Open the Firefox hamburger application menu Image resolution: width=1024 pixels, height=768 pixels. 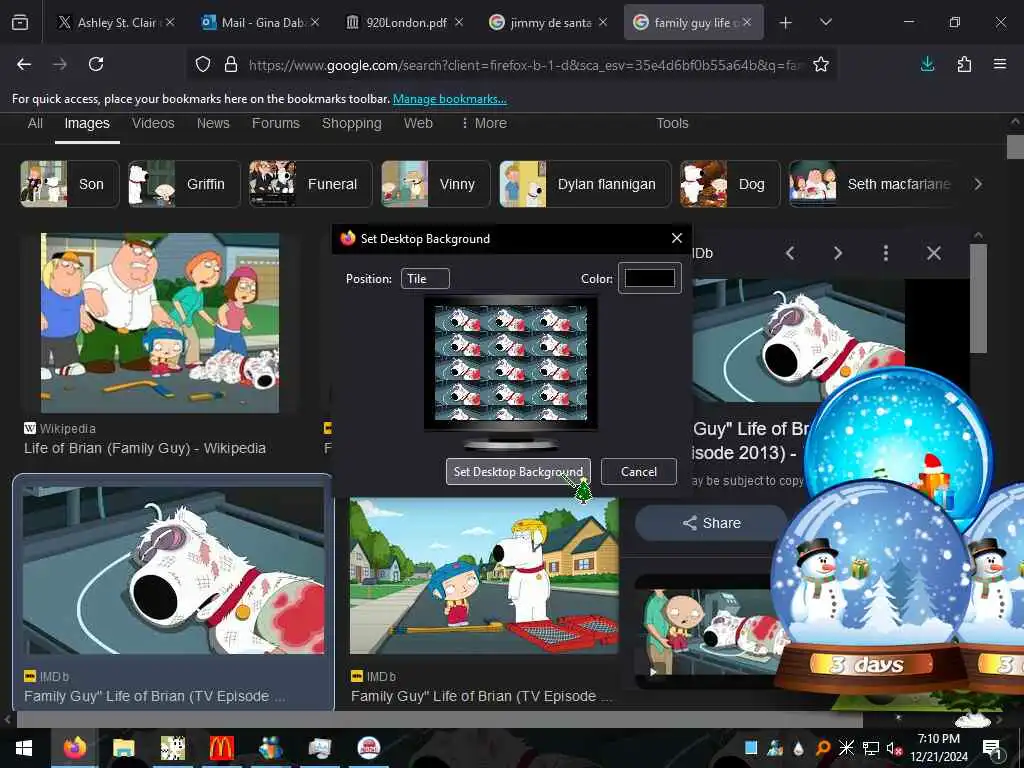point(1000,64)
